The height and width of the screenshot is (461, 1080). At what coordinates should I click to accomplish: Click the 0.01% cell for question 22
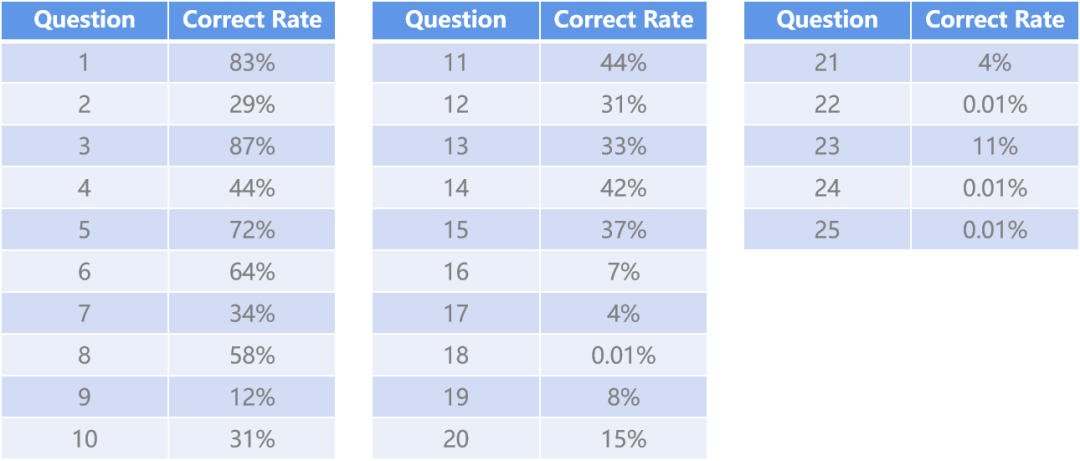pyautogui.click(x=995, y=105)
